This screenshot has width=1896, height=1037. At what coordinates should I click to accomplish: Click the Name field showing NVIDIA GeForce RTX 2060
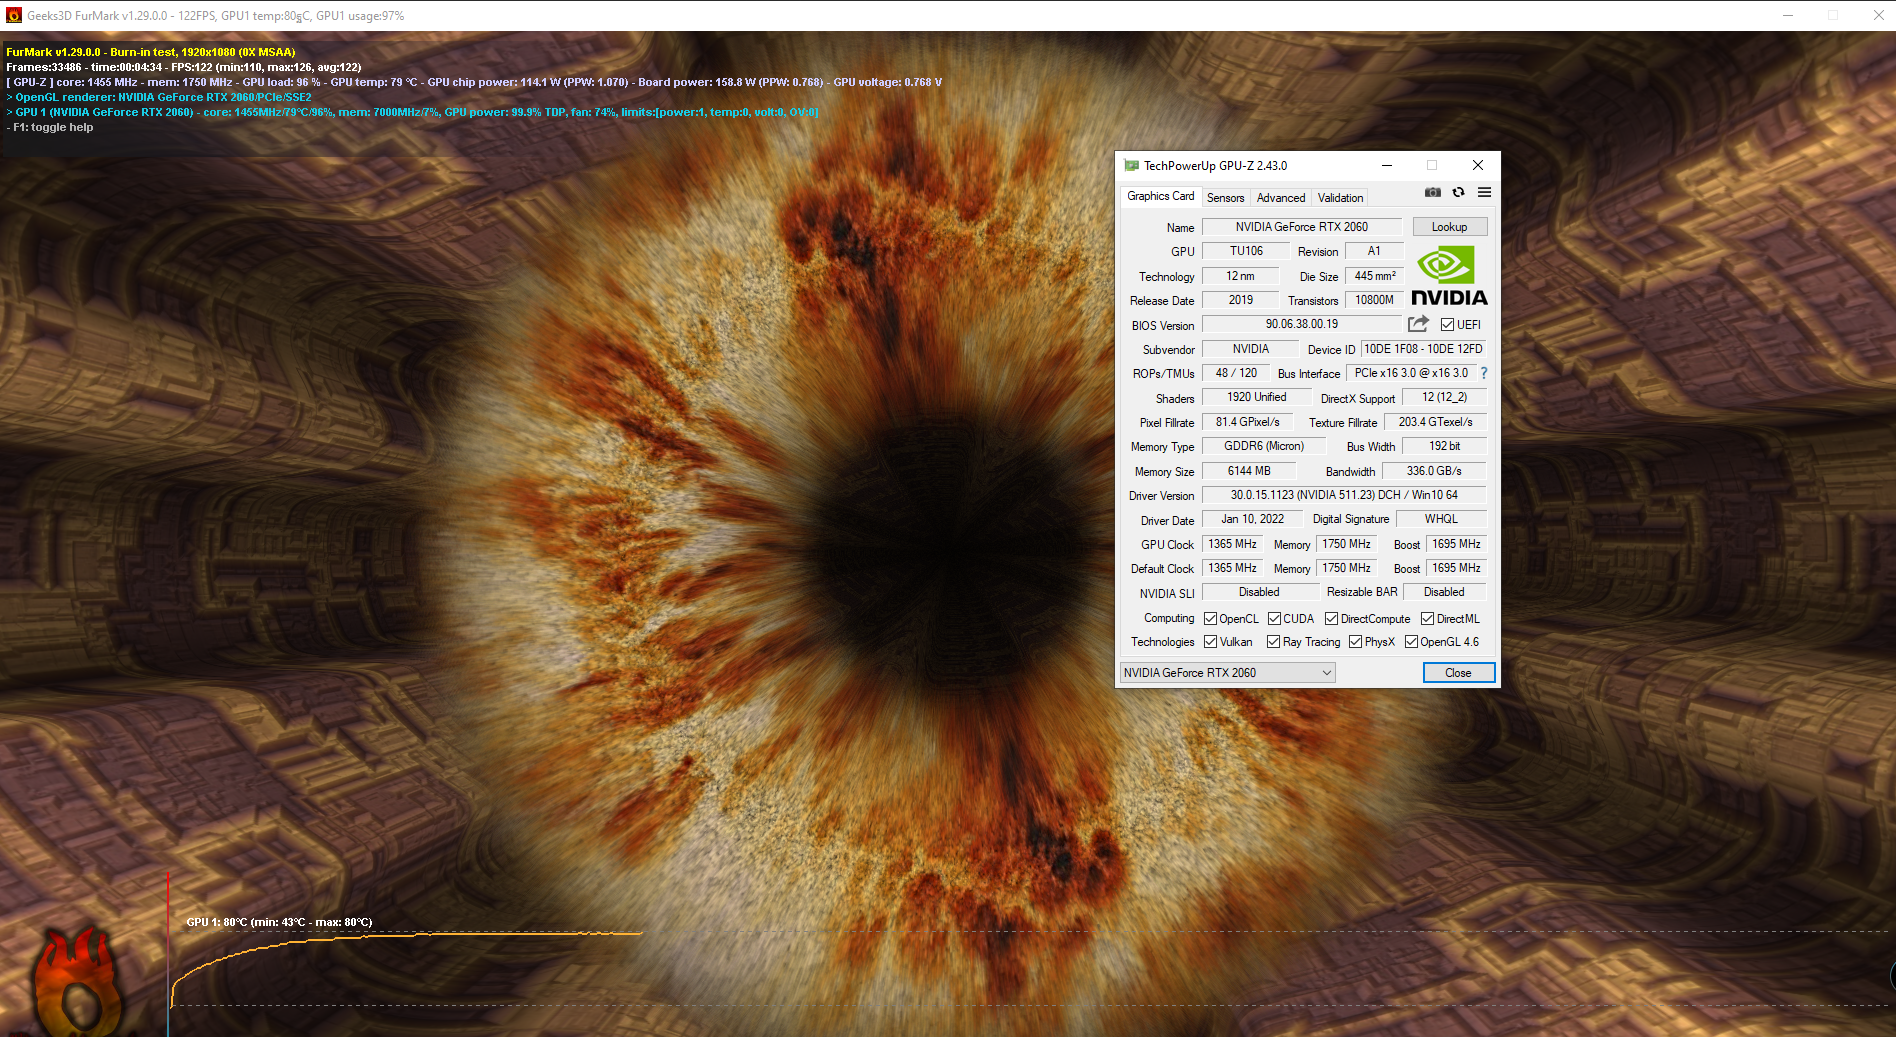(x=1301, y=226)
